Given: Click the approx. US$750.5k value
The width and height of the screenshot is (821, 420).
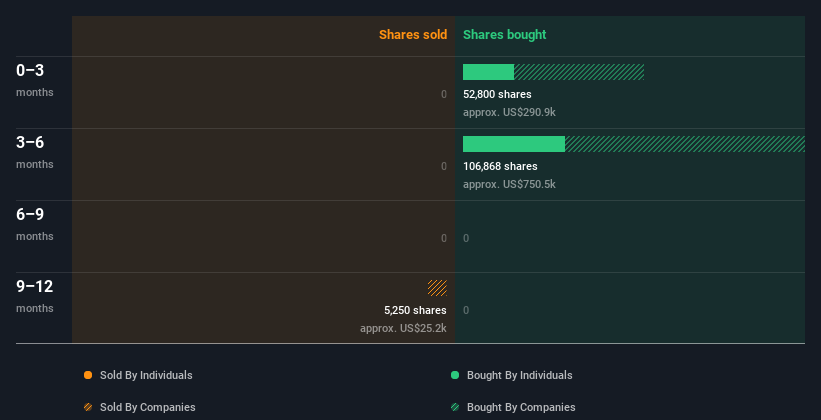Looking at the screenshot, I should [x=509, y=184].
